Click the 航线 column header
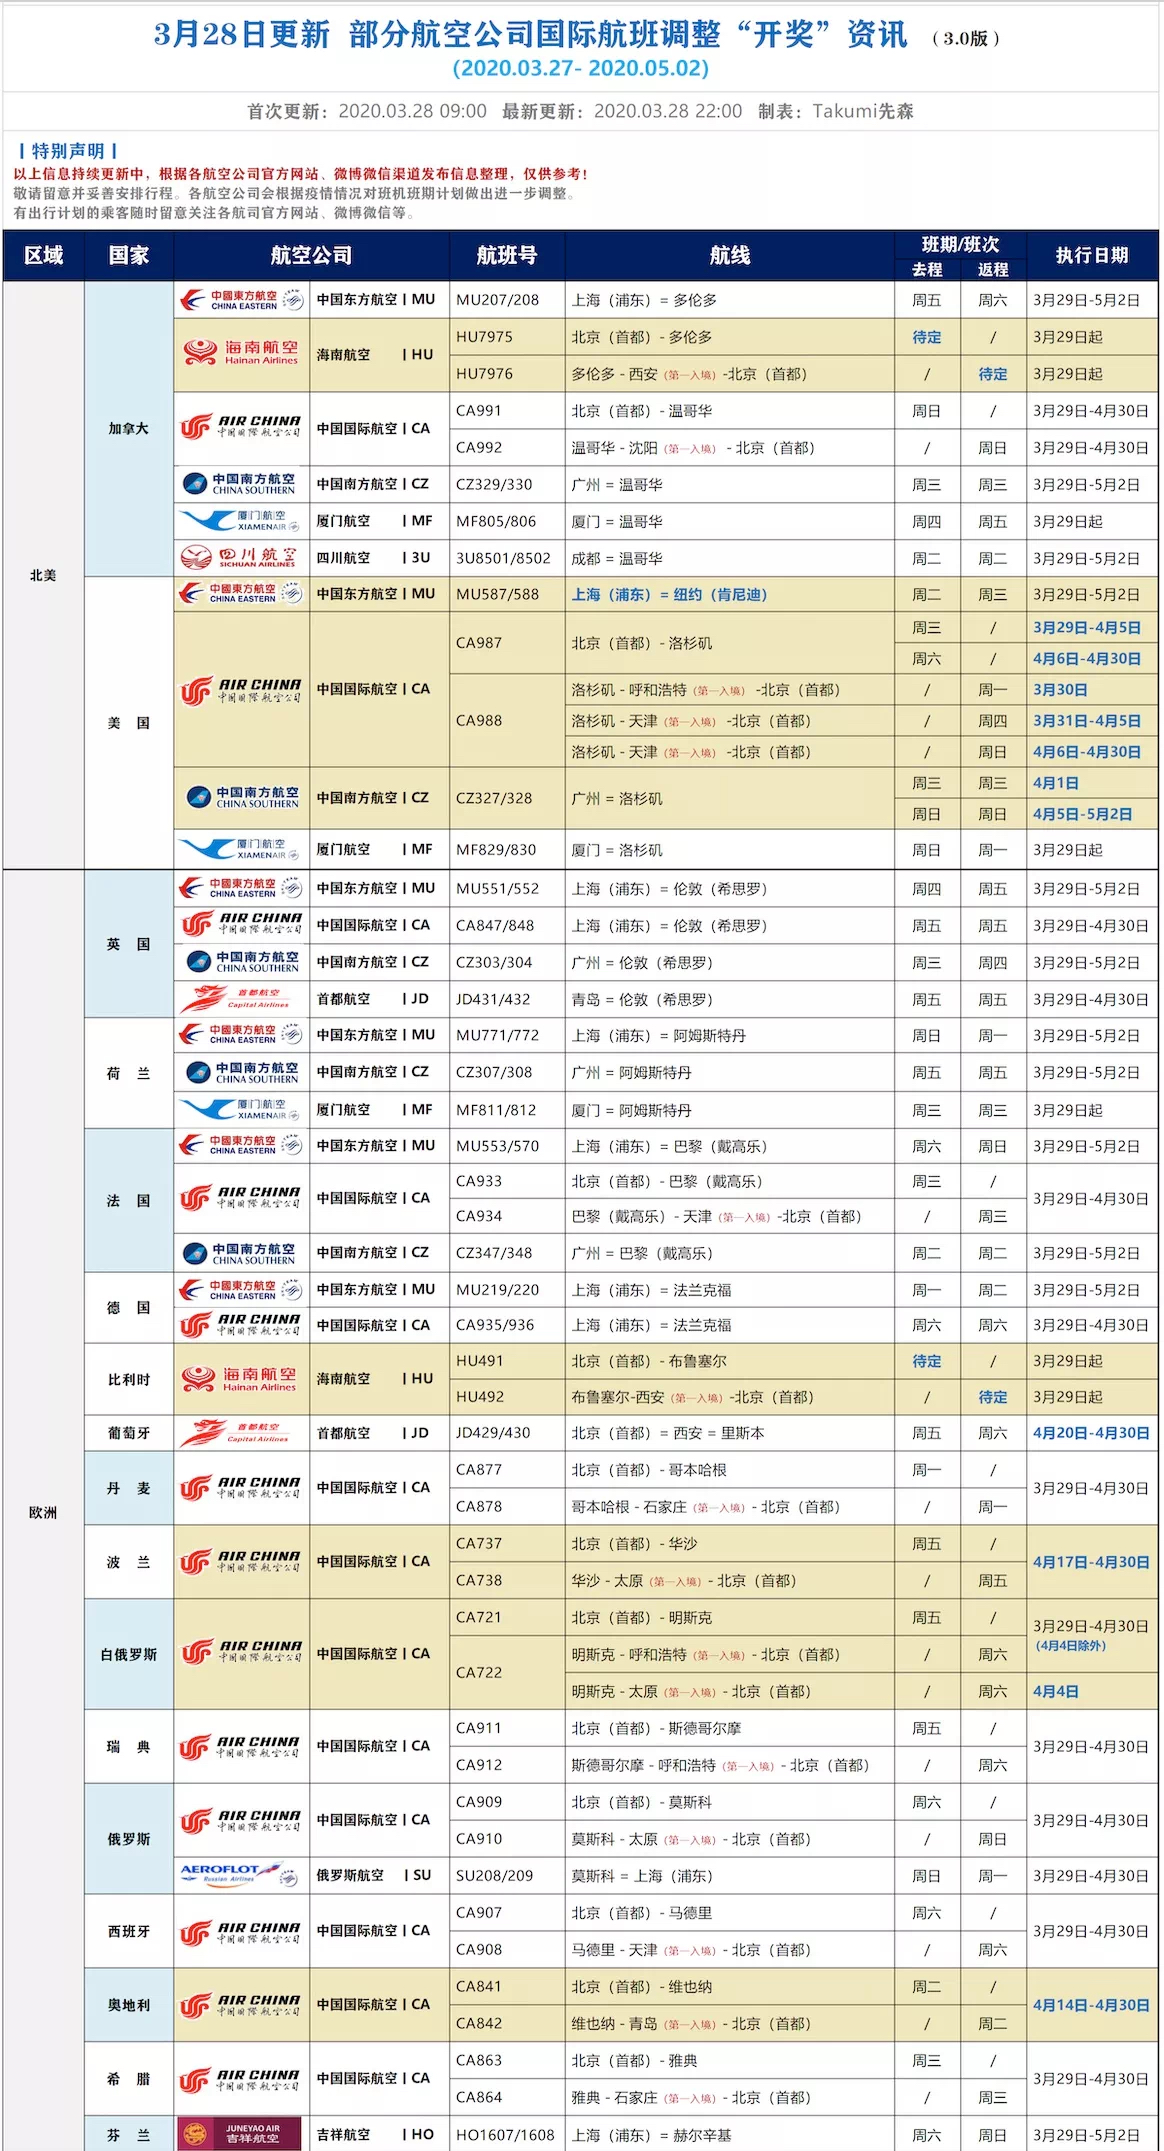1164x2151 pixels. [x=730, y=256]
